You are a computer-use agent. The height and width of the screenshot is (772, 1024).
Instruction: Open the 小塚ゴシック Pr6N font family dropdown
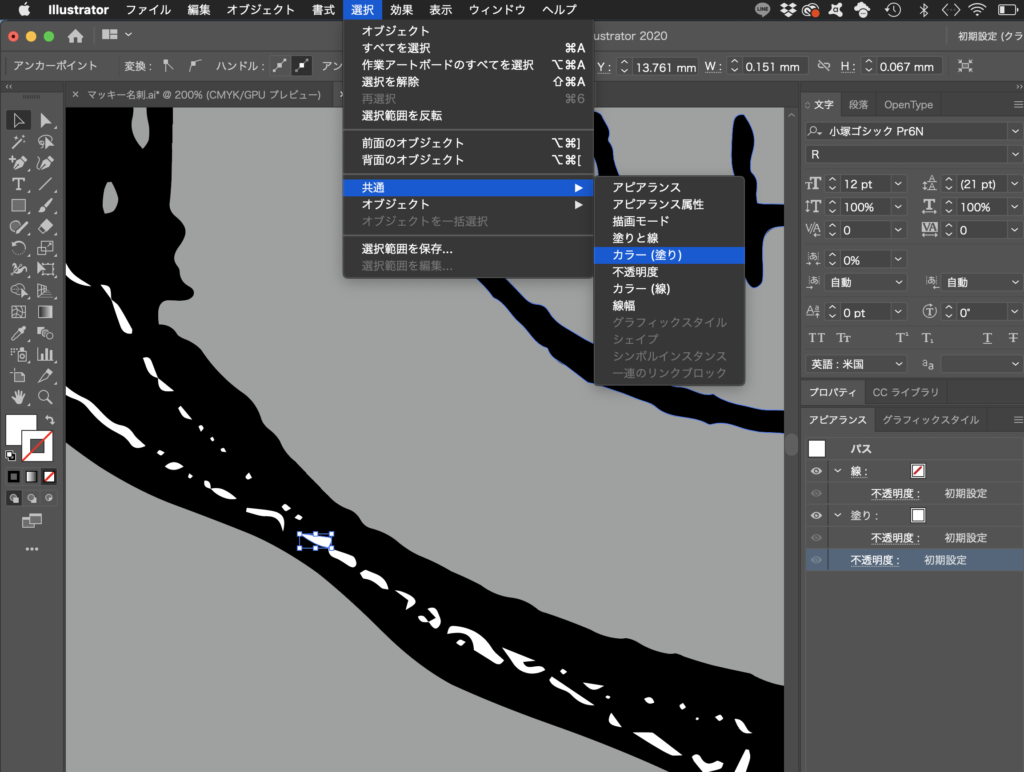(x=1014, y=131)
